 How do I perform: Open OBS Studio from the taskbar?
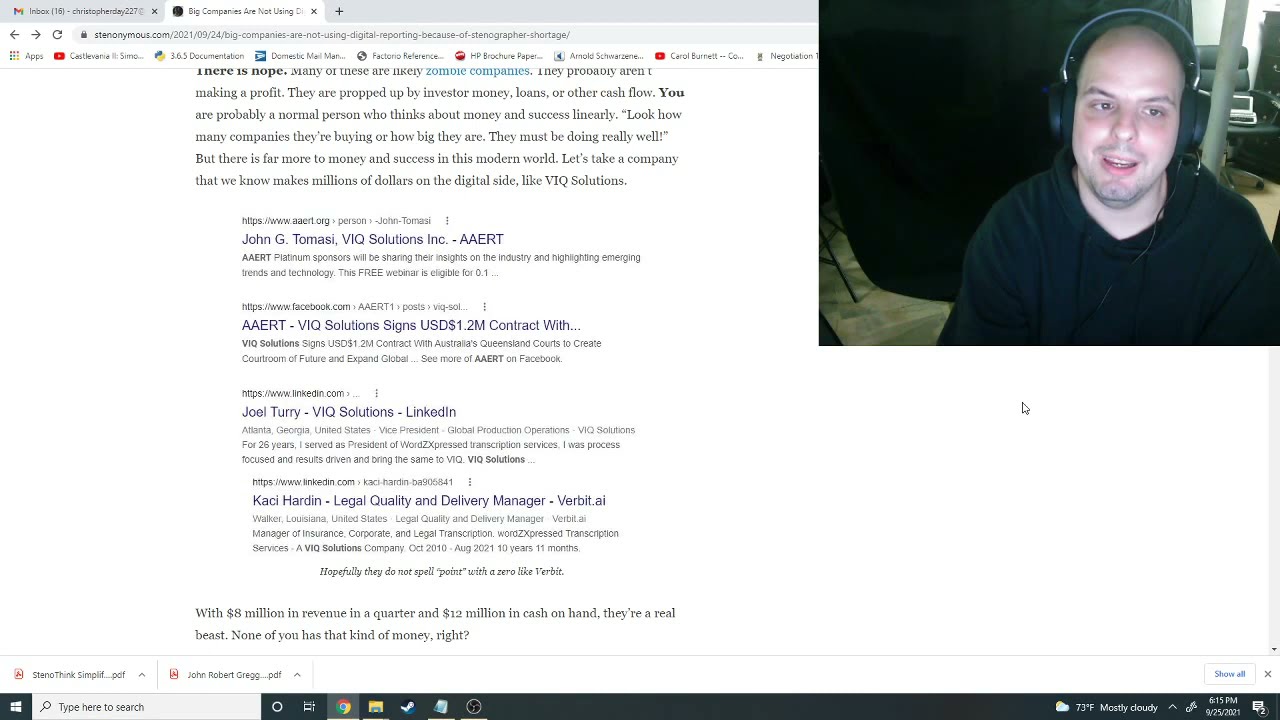tap(474, 707)
